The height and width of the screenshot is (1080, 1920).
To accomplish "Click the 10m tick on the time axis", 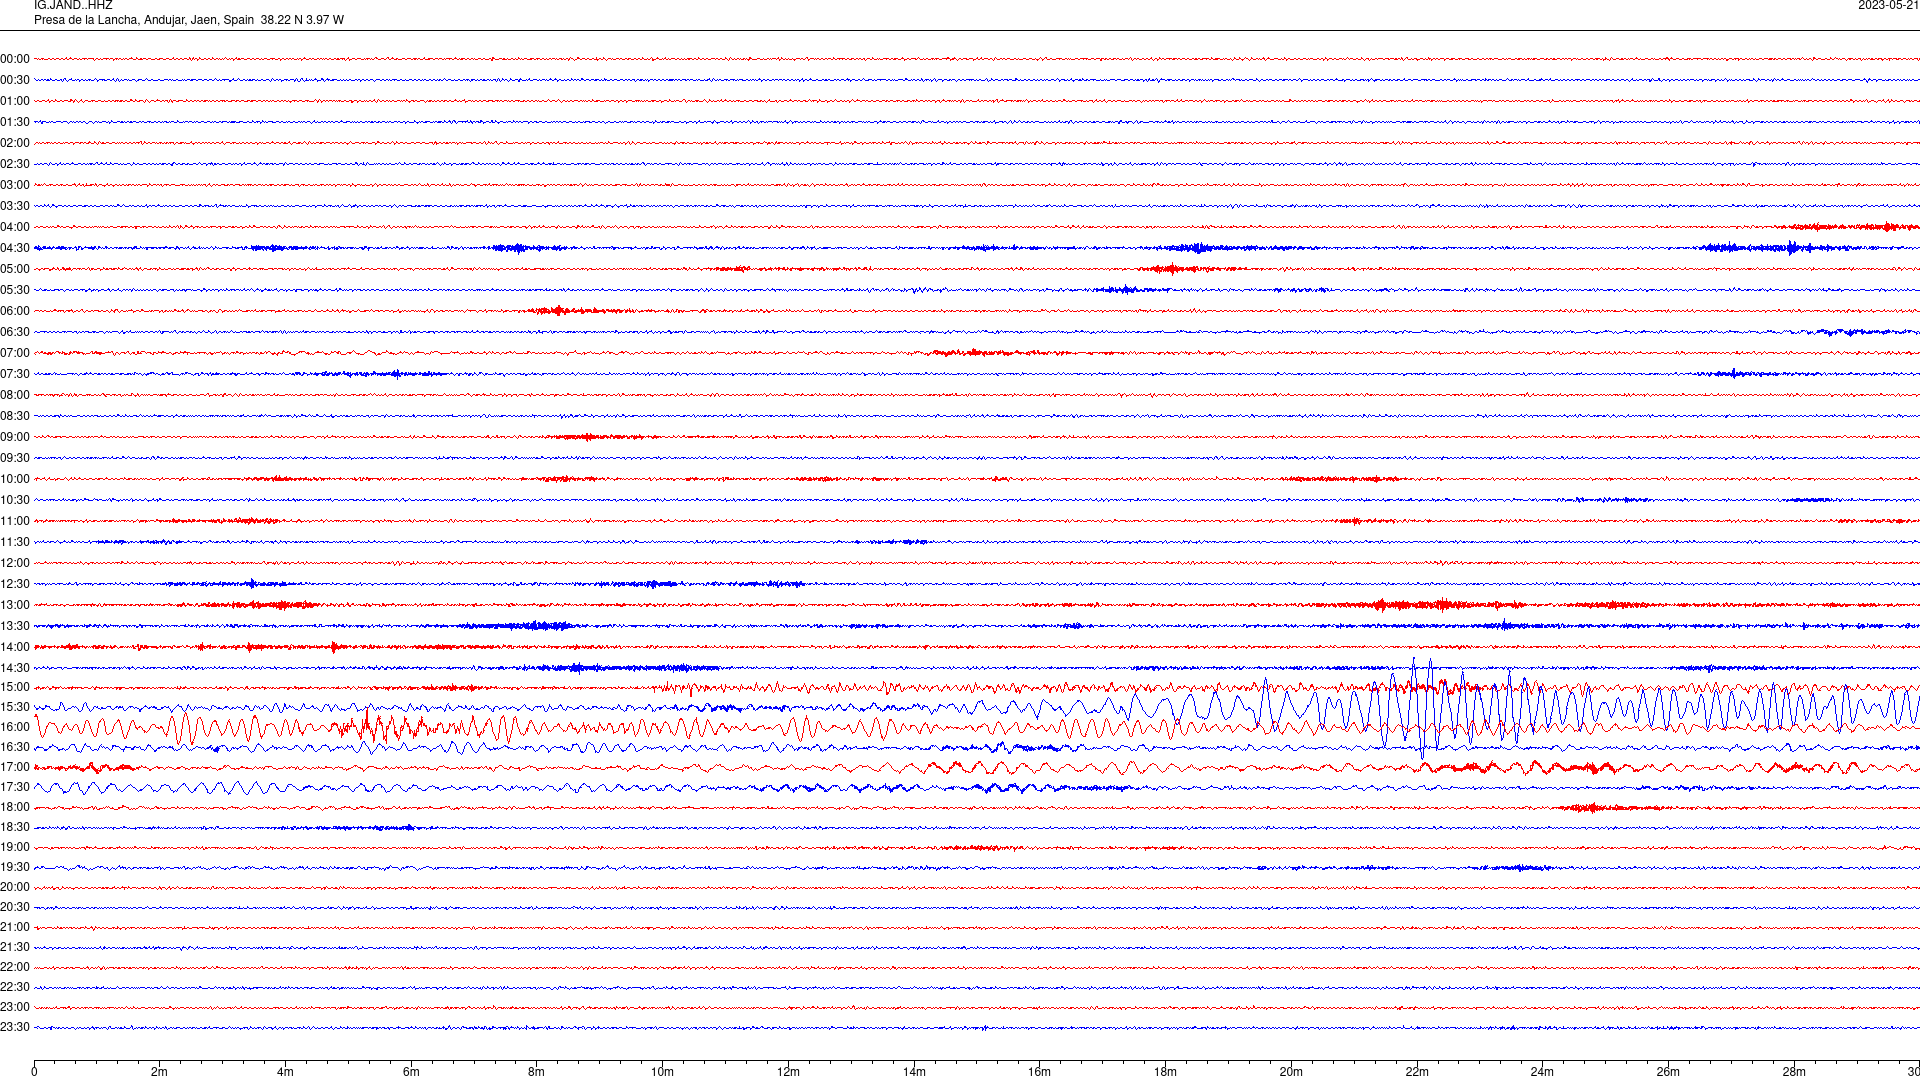I will point(662,1072).
